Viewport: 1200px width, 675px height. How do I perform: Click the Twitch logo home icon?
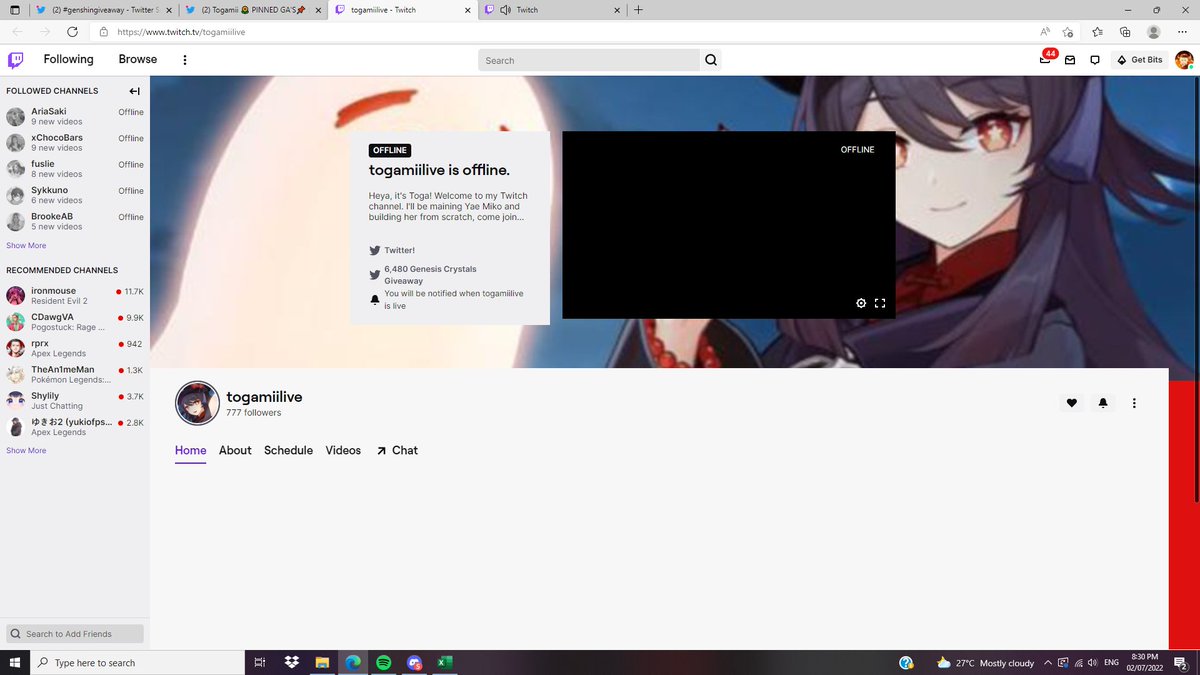coord(16,60)
